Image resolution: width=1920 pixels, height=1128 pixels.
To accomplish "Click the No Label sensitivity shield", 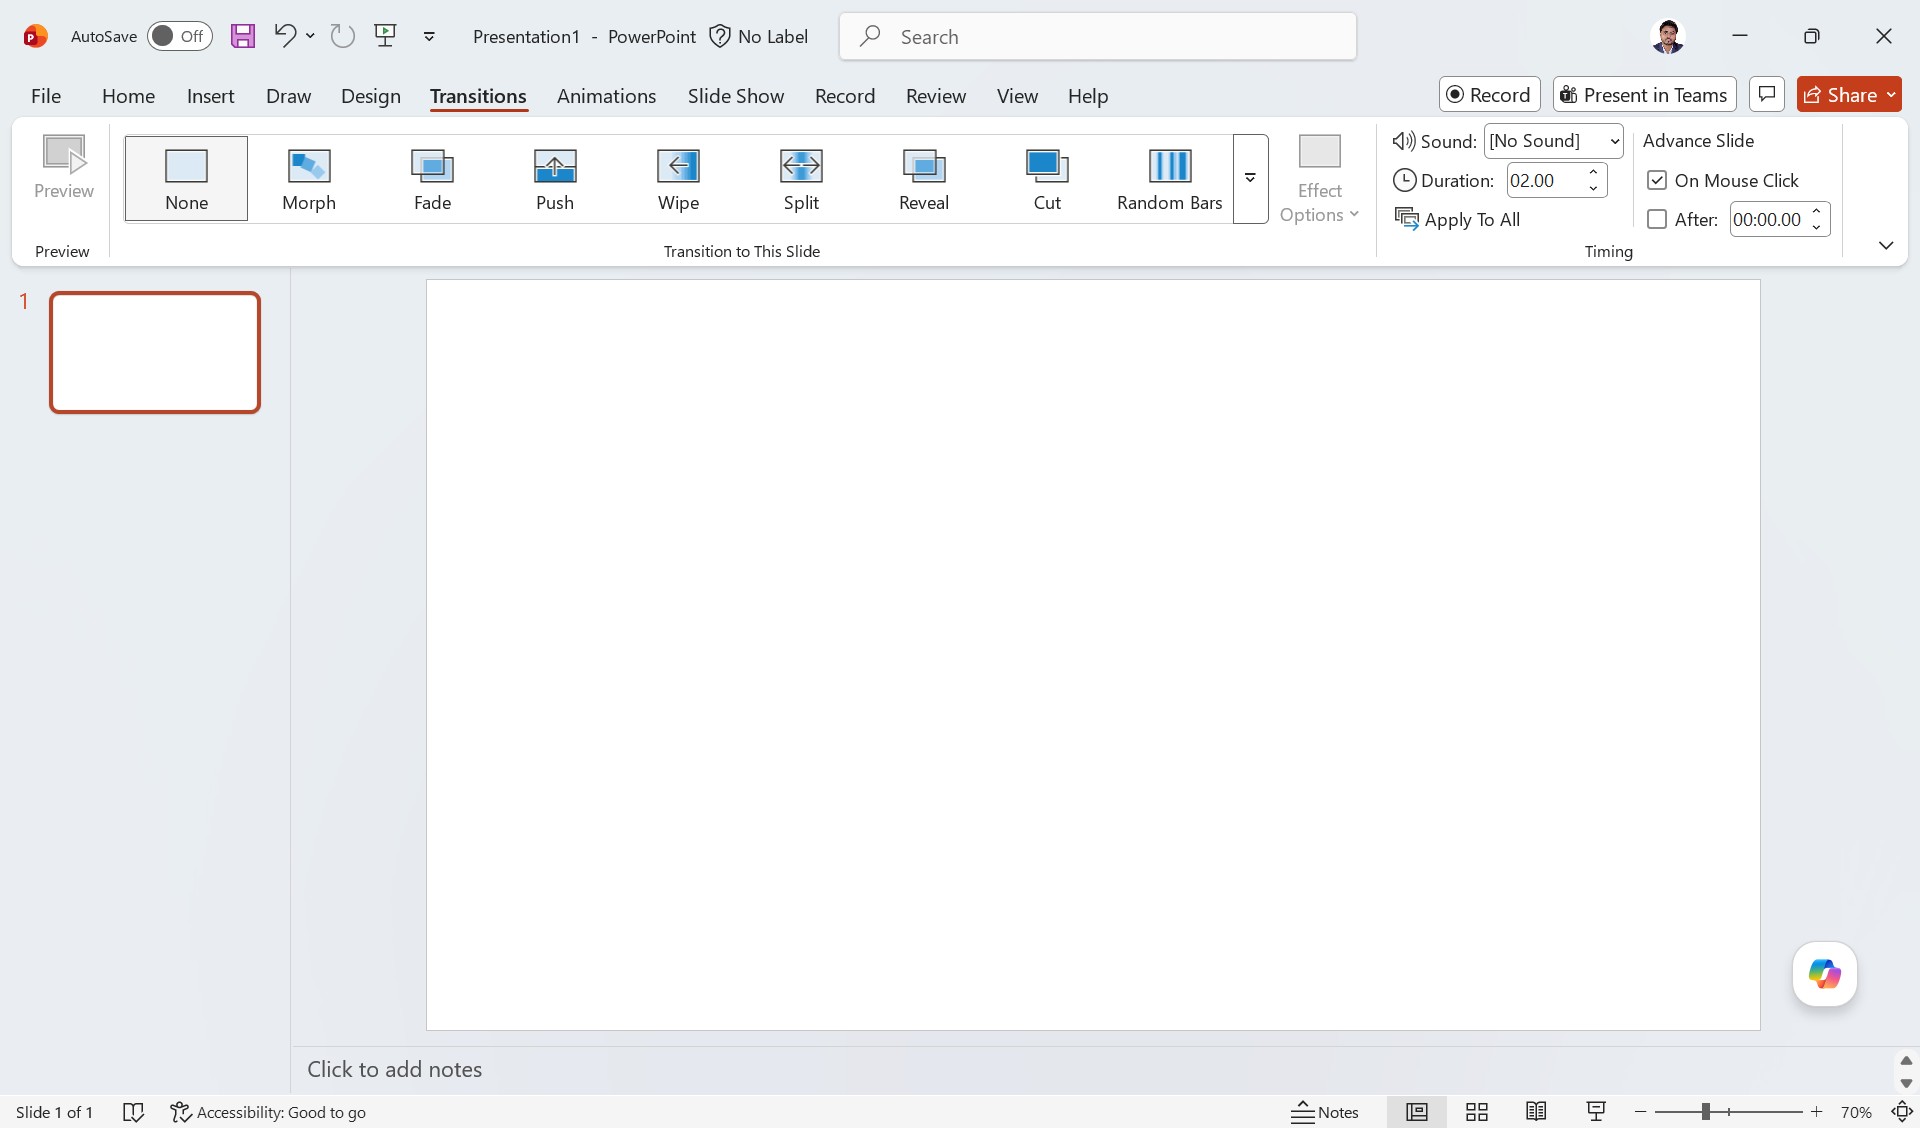I will click(759, 36).
